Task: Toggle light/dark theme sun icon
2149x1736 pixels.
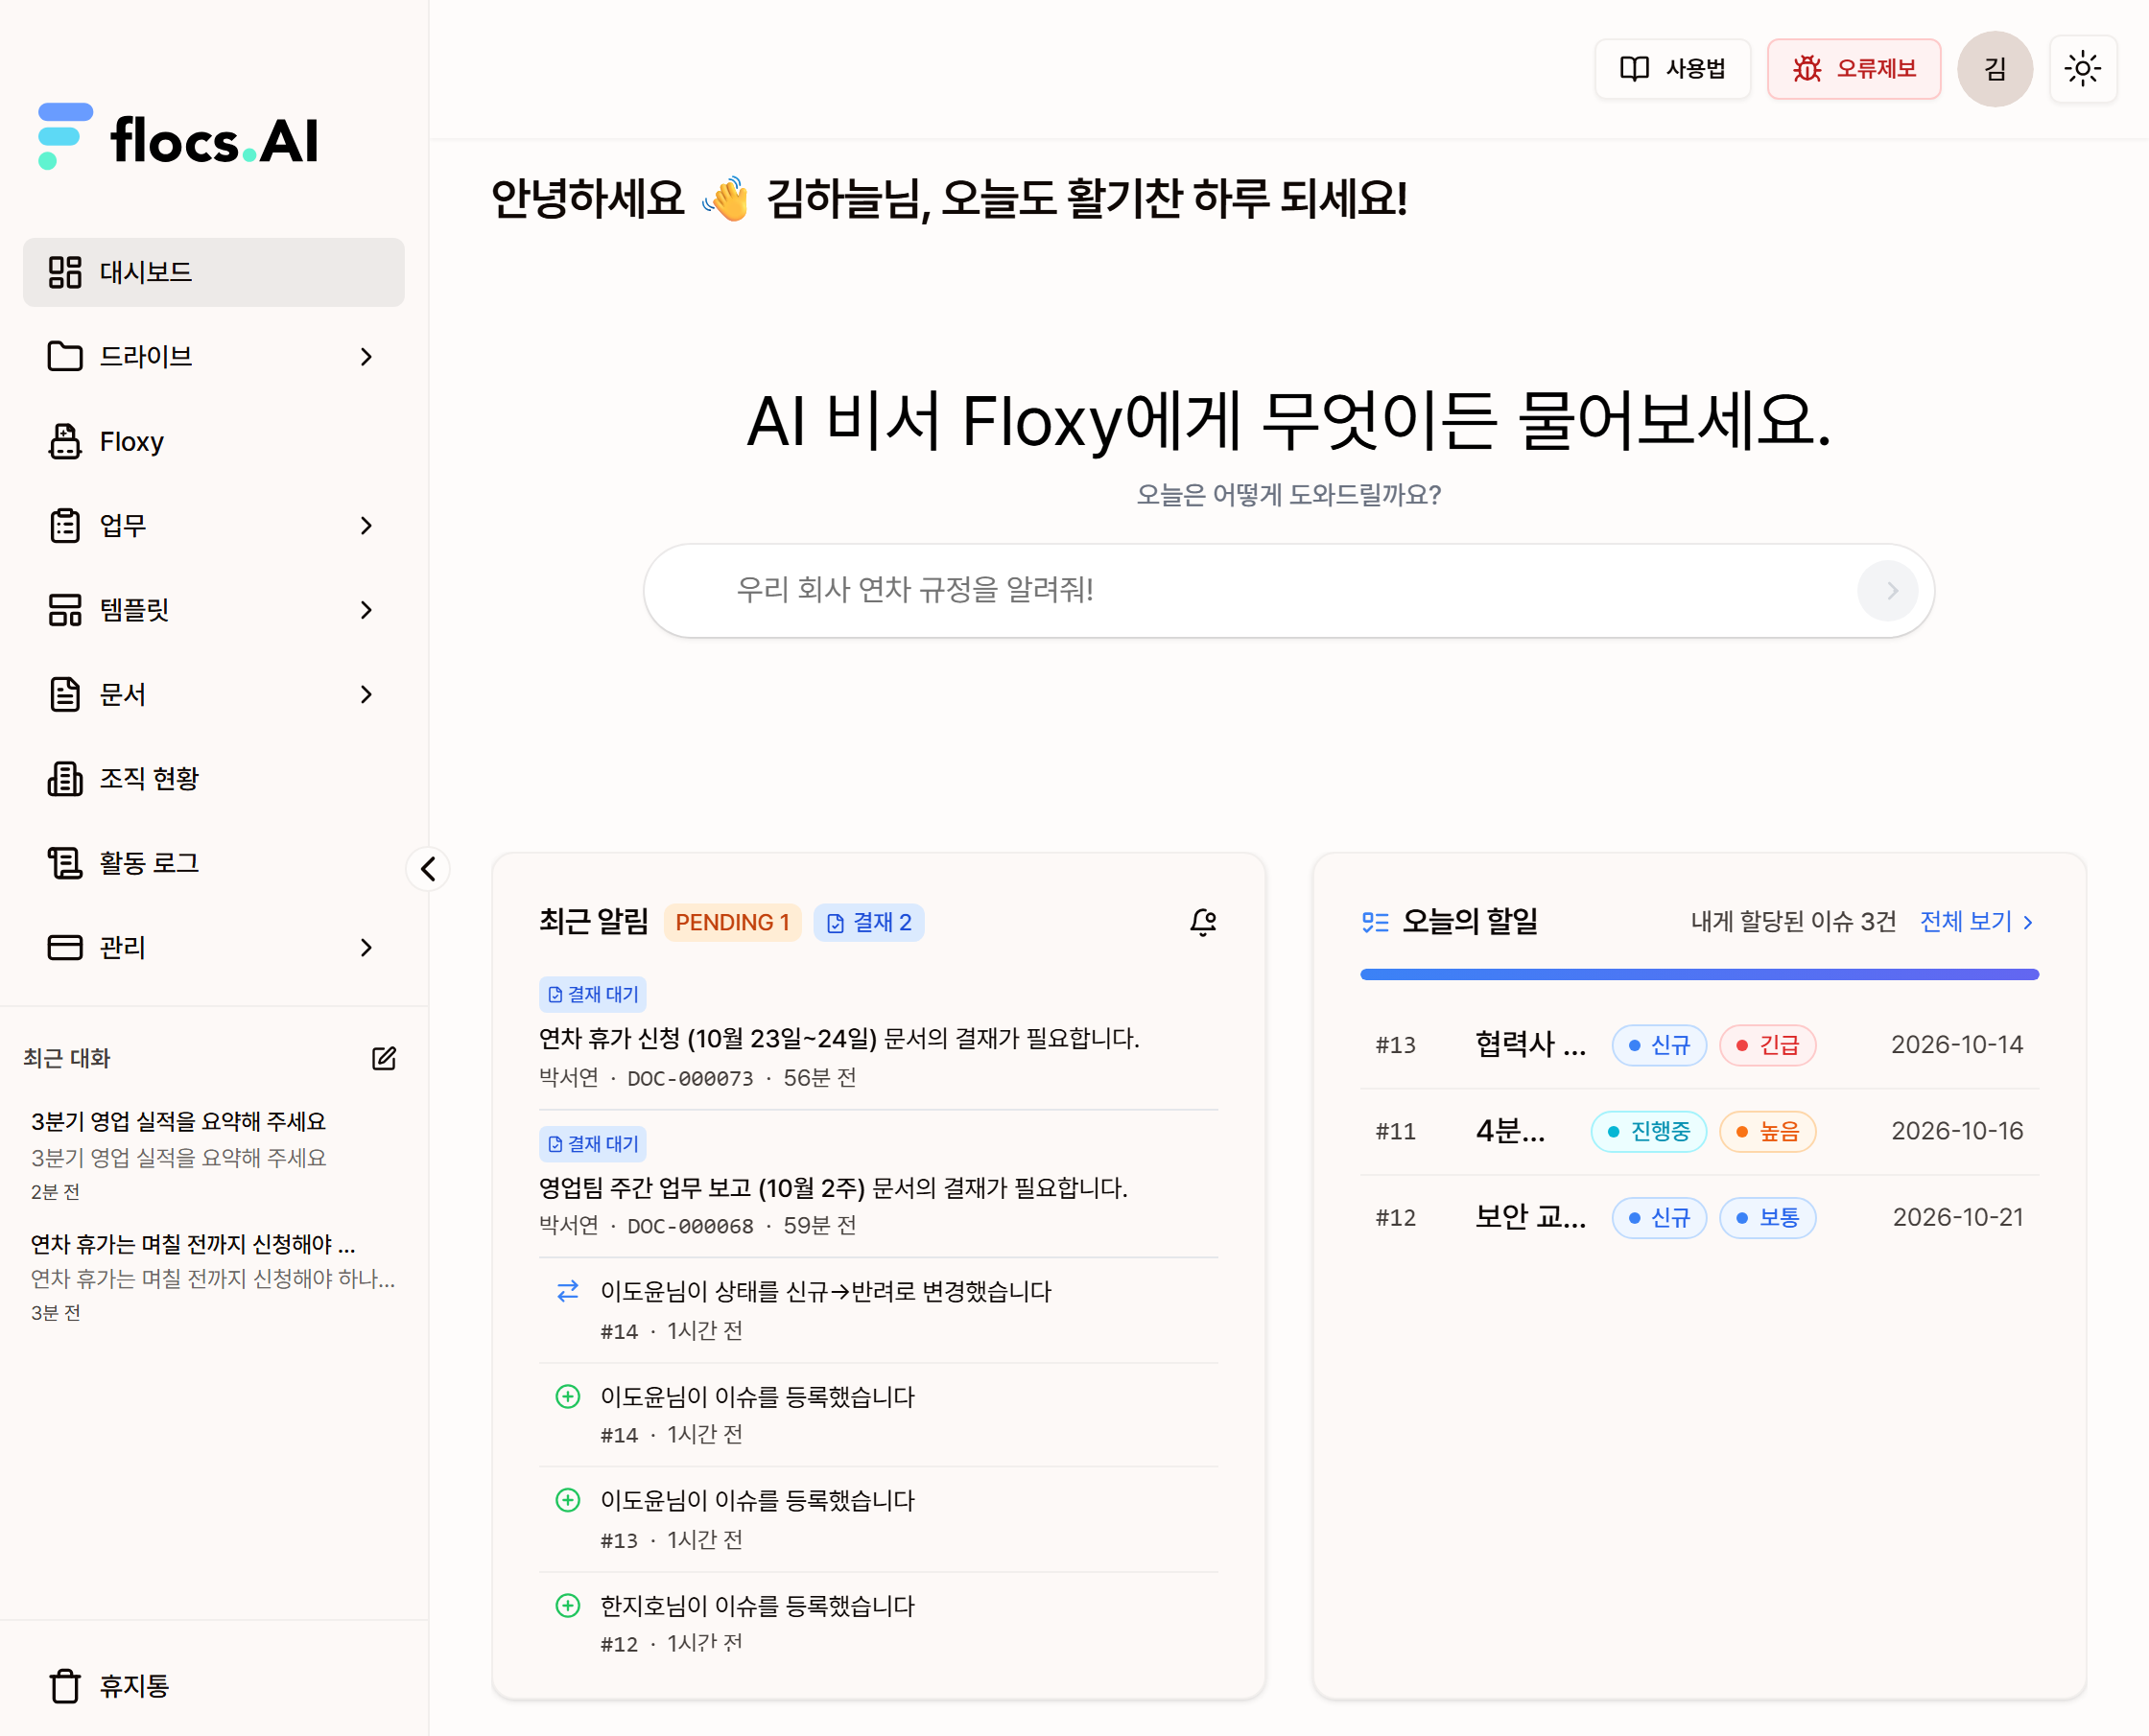Action: [2083, 68]
